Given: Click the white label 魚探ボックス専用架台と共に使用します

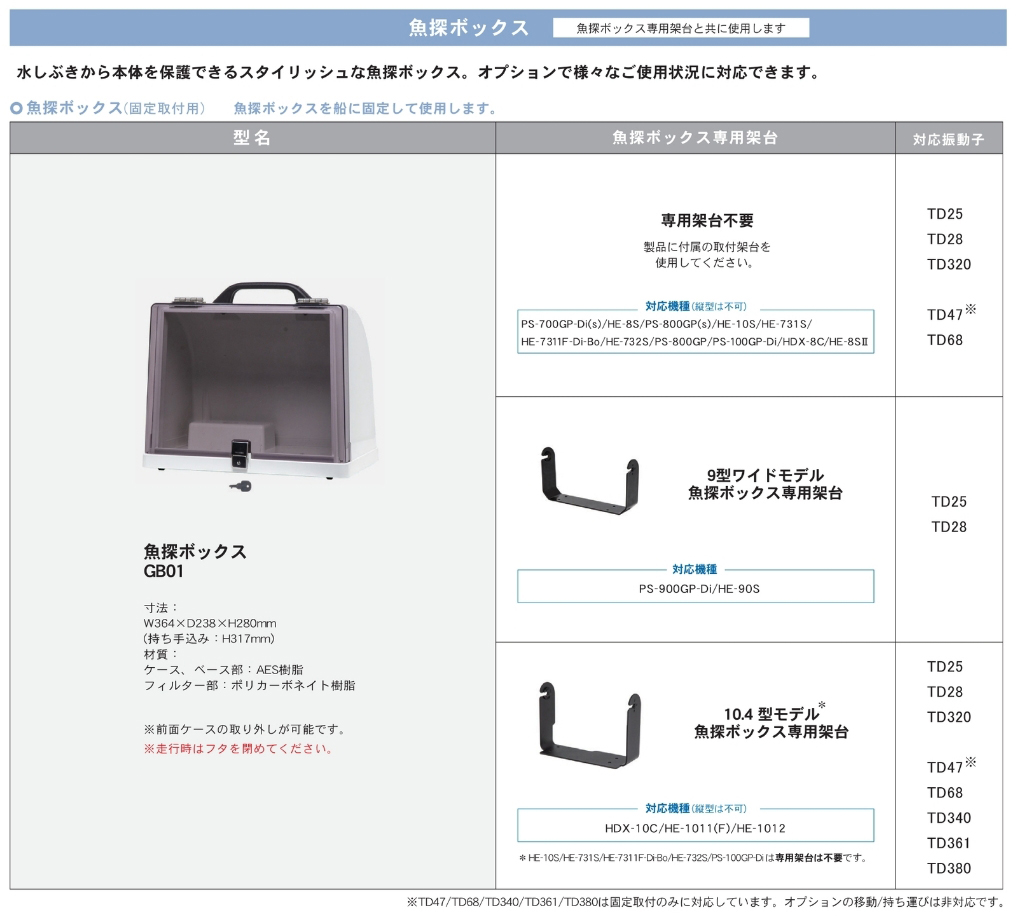Looking at the screenshot, I should 681,28.
